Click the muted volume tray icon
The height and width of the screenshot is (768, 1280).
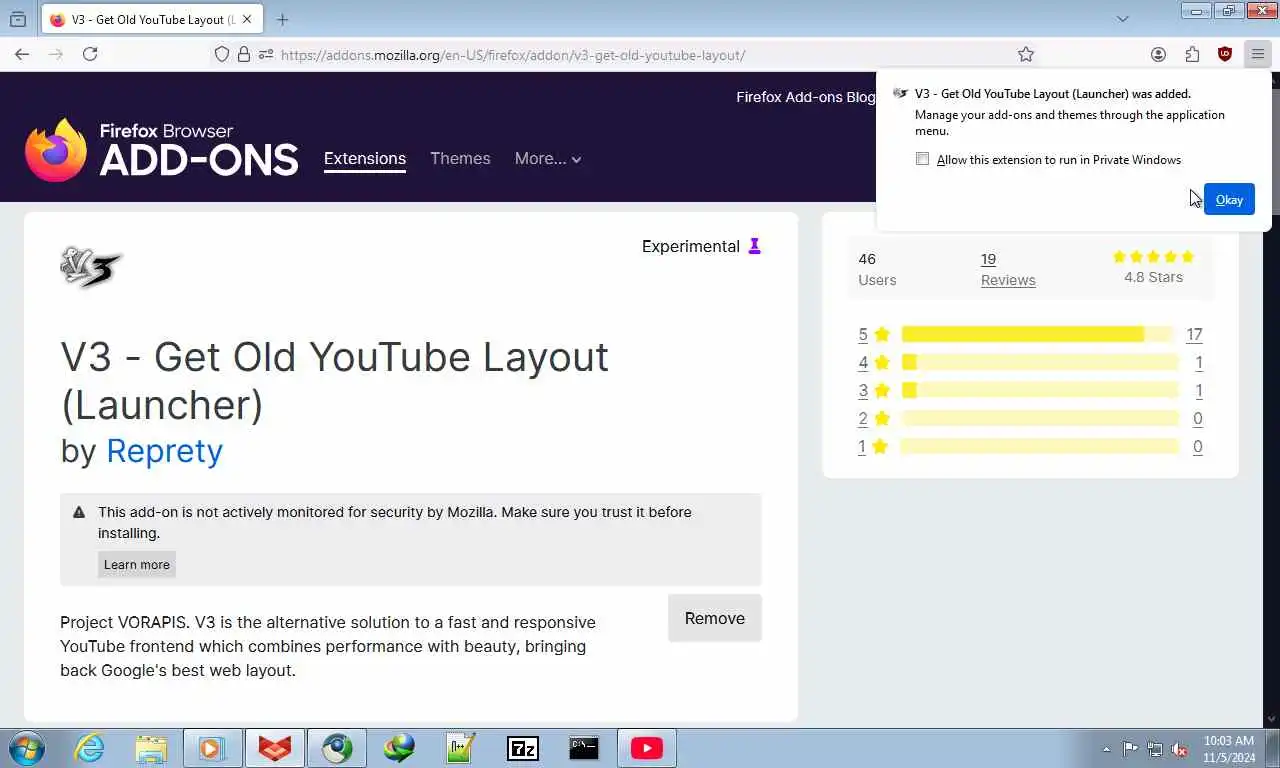(1179, 748)
